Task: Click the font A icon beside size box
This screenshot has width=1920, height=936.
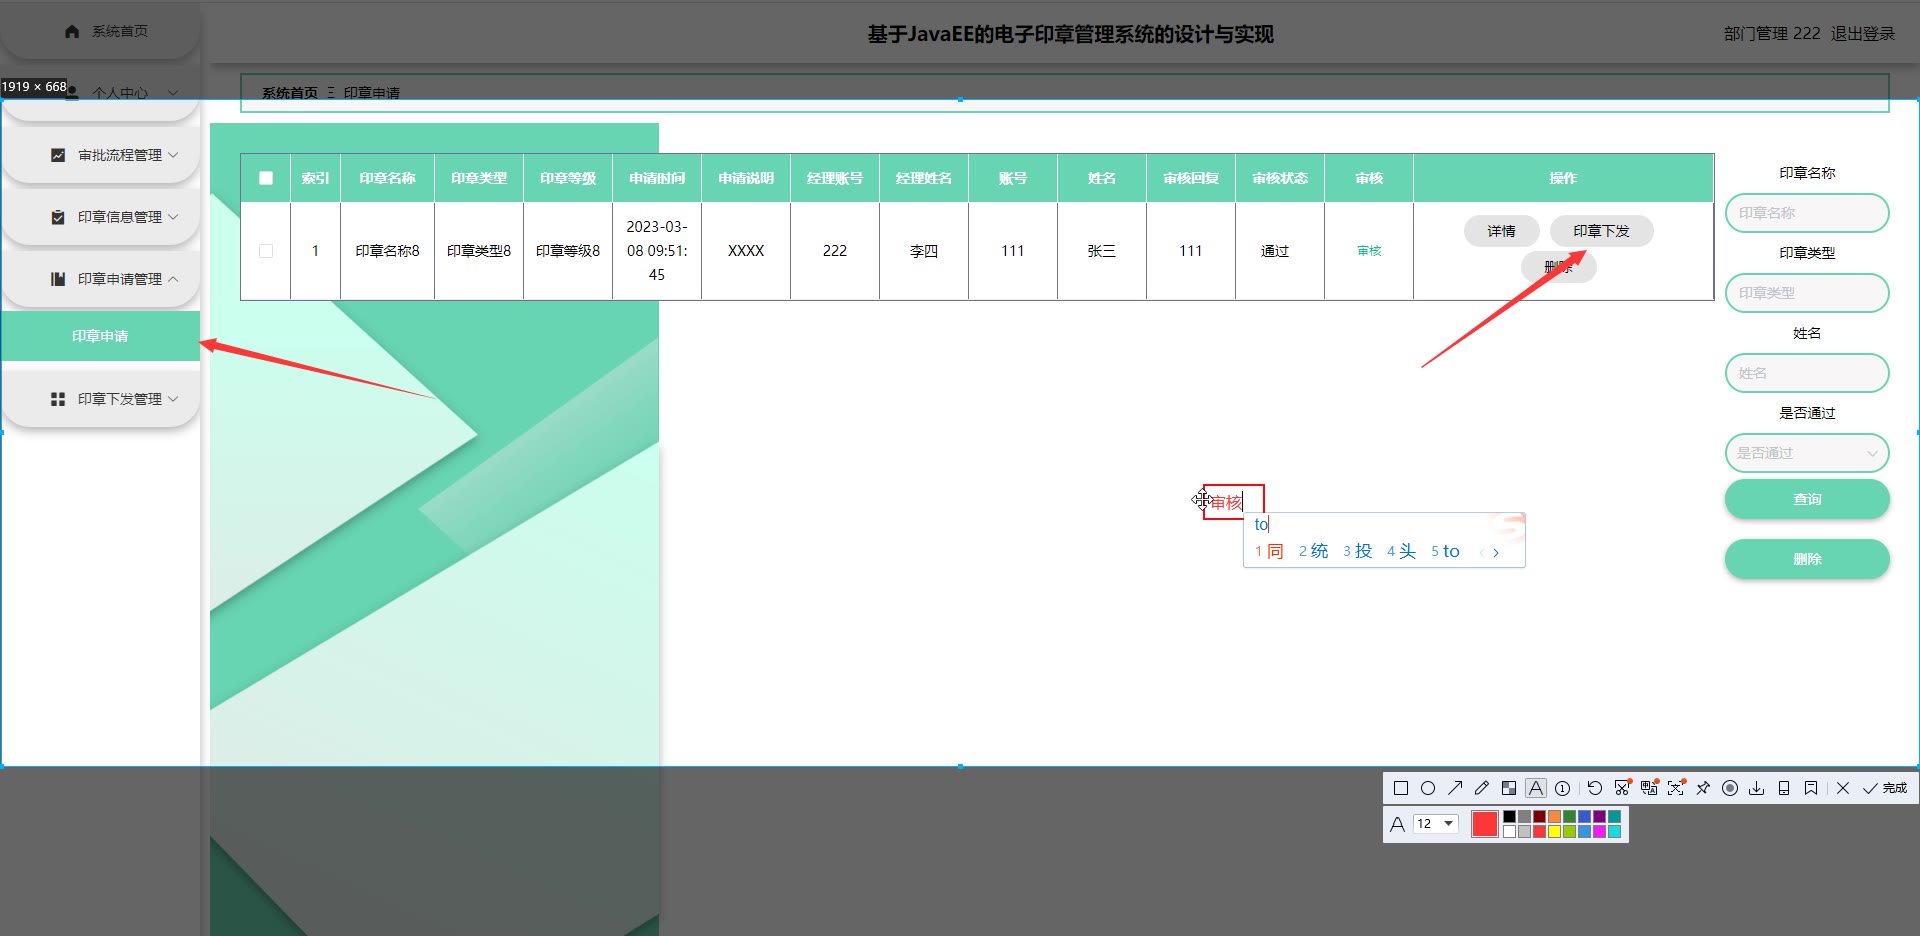Action: pyautogui.click(x=1398, y=824)
